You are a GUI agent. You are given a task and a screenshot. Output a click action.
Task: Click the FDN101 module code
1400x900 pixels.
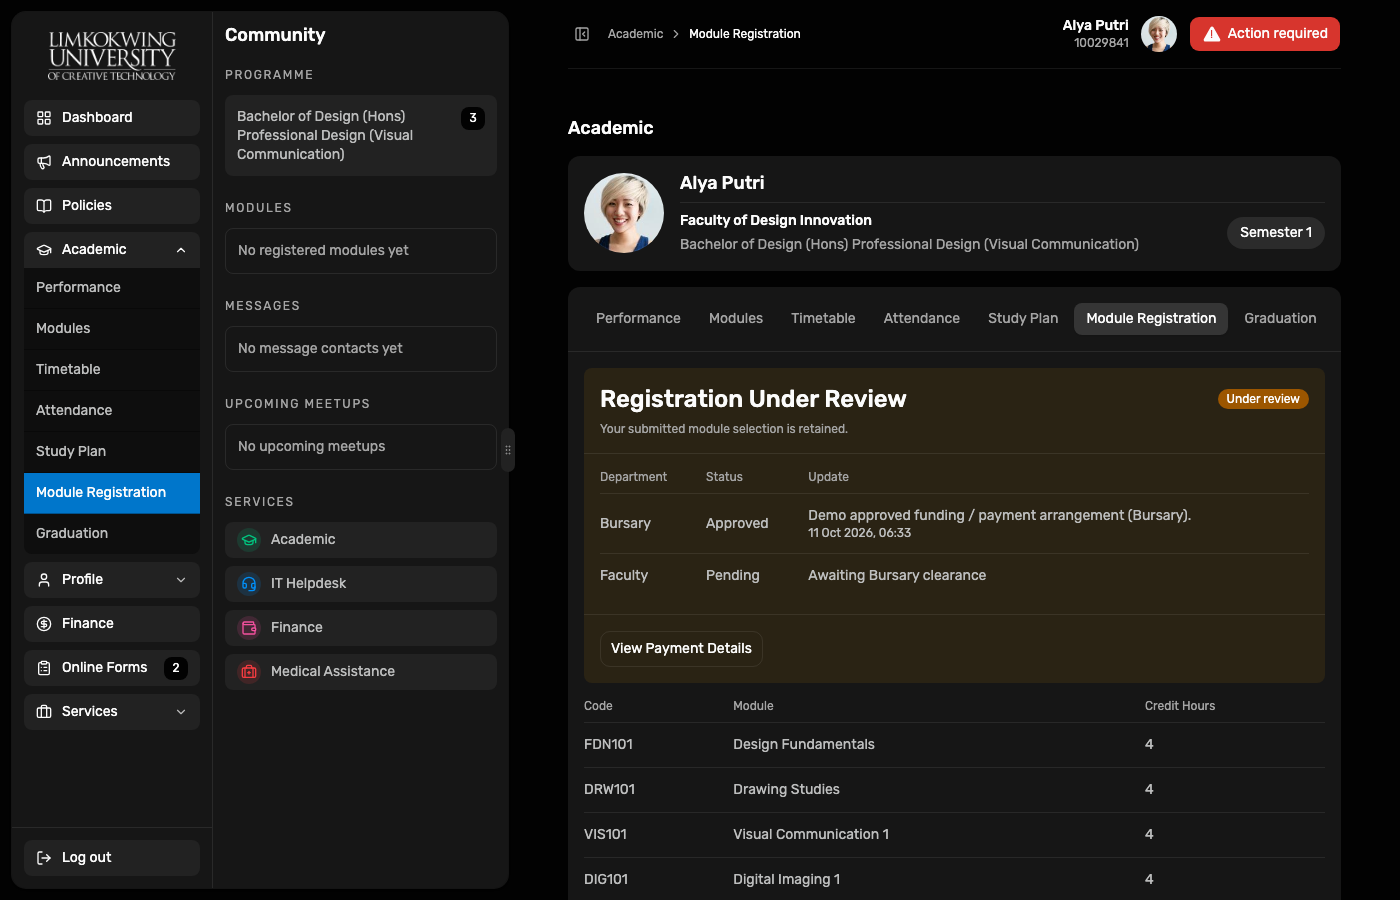click(x=608, y=745)
